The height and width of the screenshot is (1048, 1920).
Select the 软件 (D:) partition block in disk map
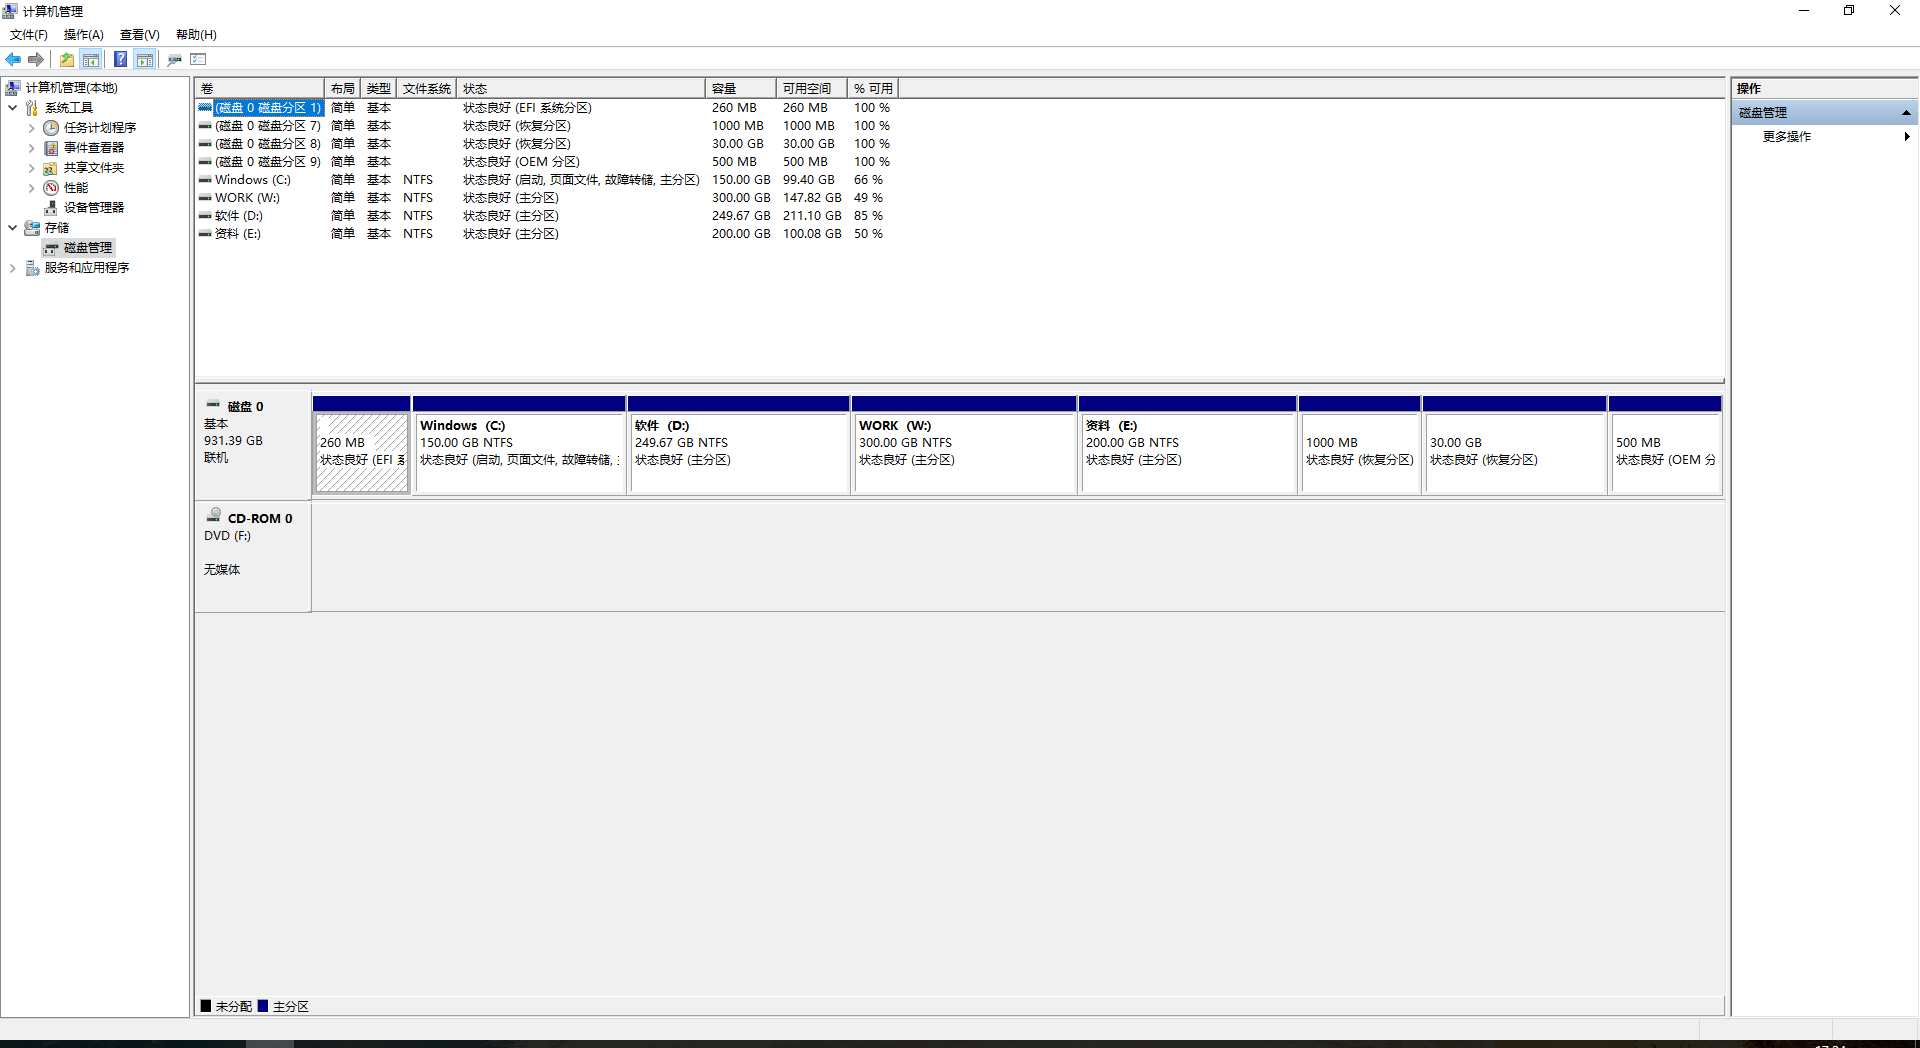pyautogui.click(x=739, y=445)
